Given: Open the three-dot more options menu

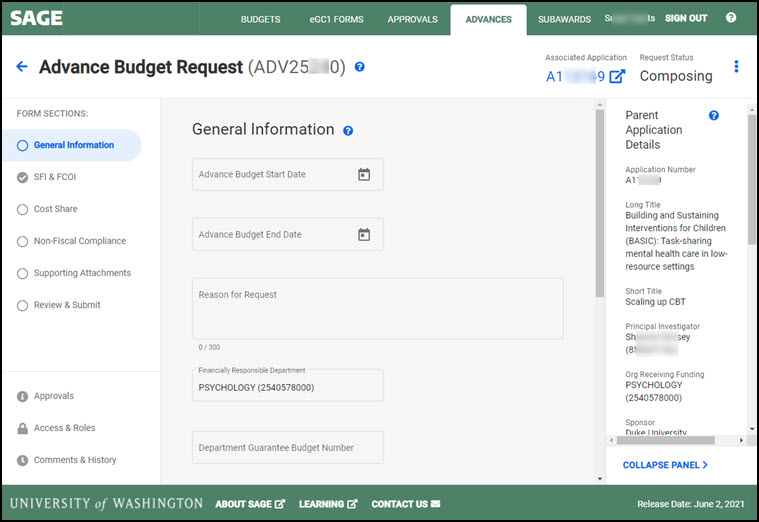Looking at the screenshot, I should click(736, 66).
